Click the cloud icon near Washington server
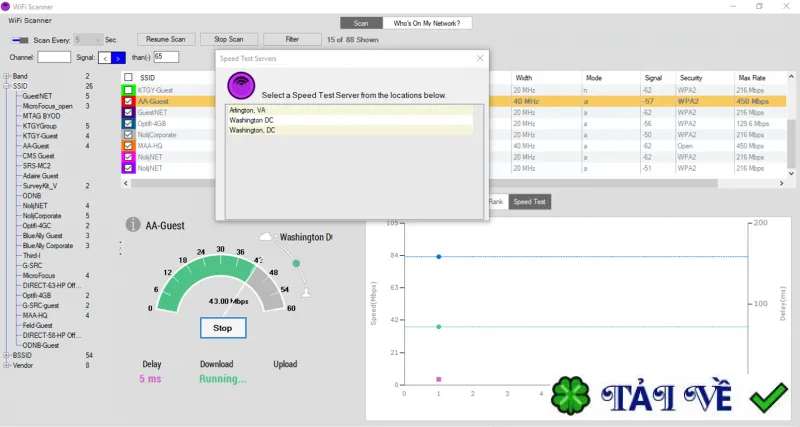This screenshot has height=427, width=800. (266, 237)
